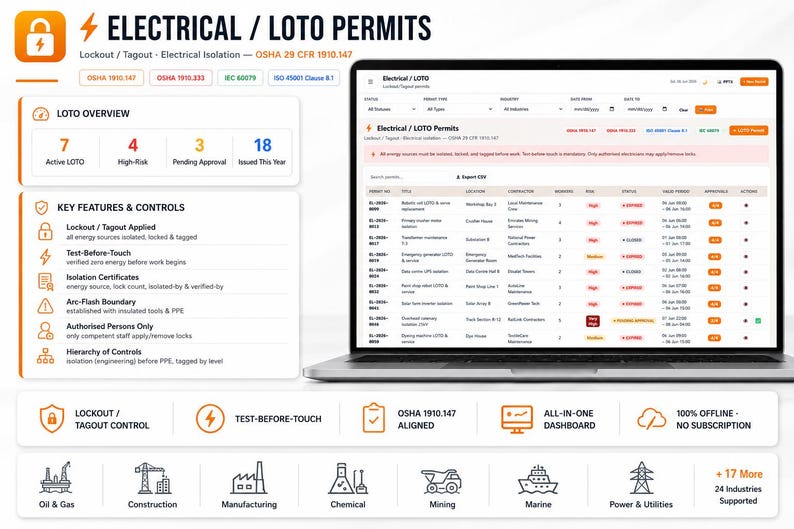
Task: Sort by the Contractor column header
Action: point(521,191)
